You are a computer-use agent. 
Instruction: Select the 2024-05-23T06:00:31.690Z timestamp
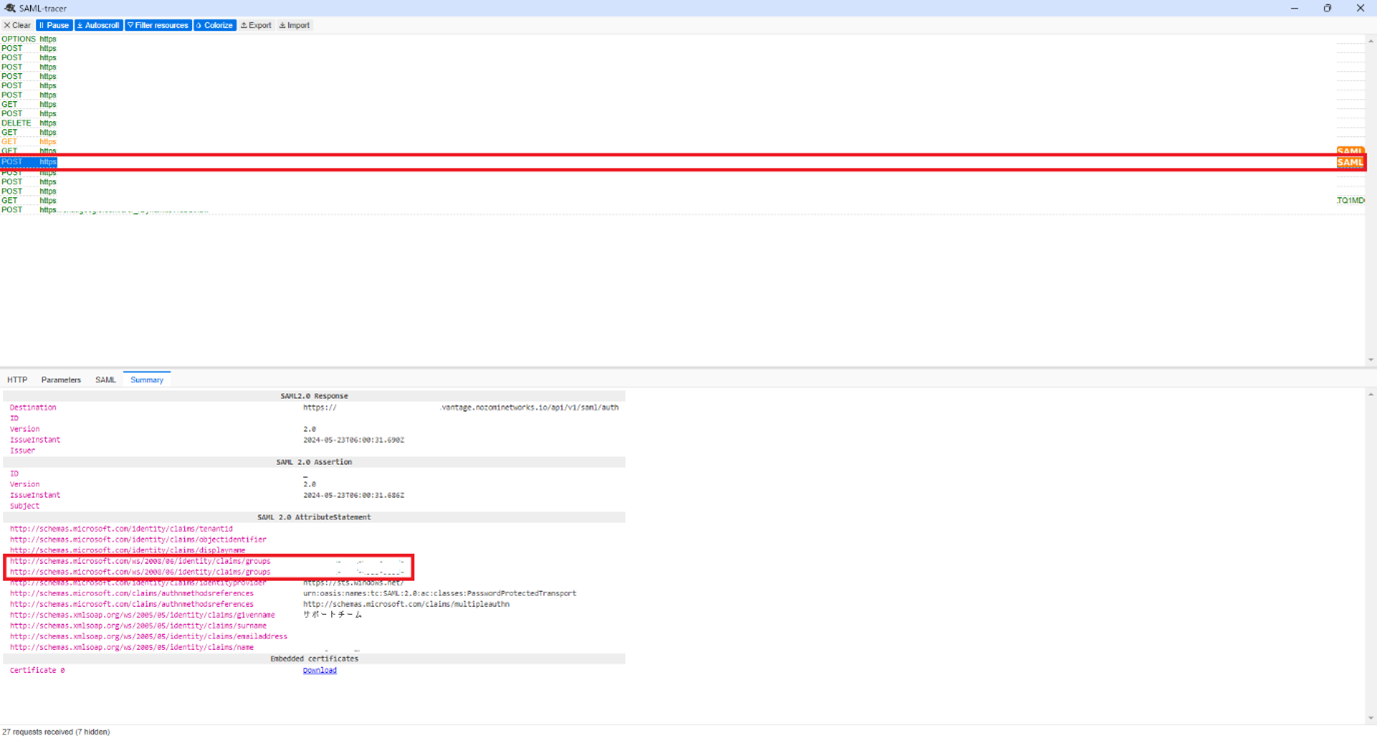354,440
